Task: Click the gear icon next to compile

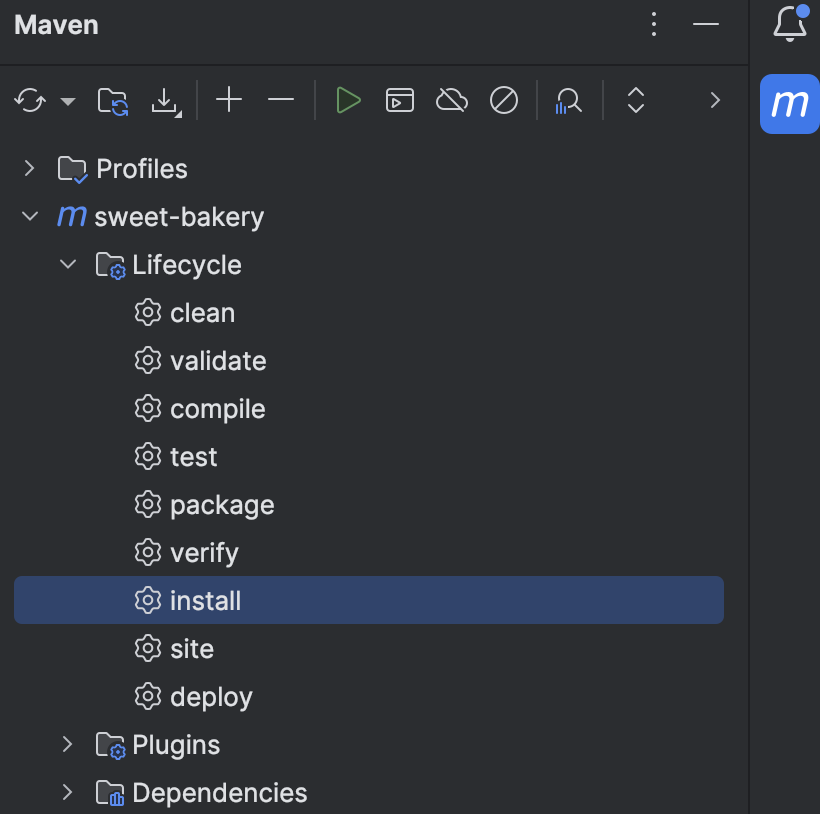Action: coord(148,409)
